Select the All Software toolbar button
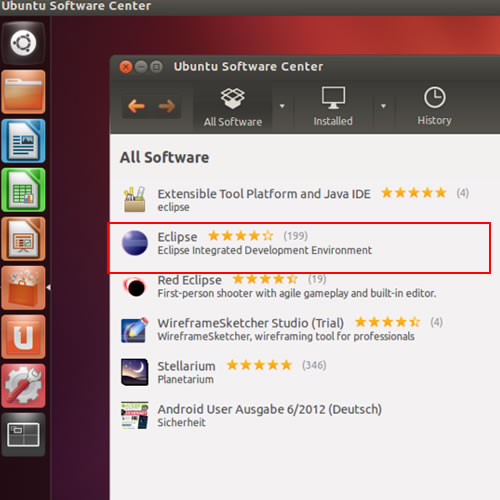Image resolution: width=500 pixels, height=500 pixels. (233, 107)
